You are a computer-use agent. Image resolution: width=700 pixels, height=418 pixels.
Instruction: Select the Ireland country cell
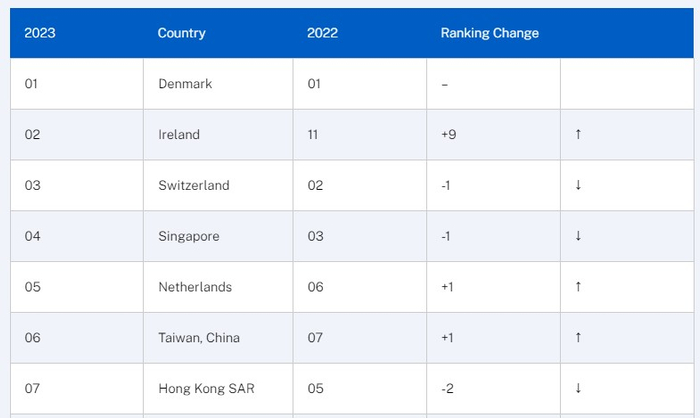[x=179, y=135]
